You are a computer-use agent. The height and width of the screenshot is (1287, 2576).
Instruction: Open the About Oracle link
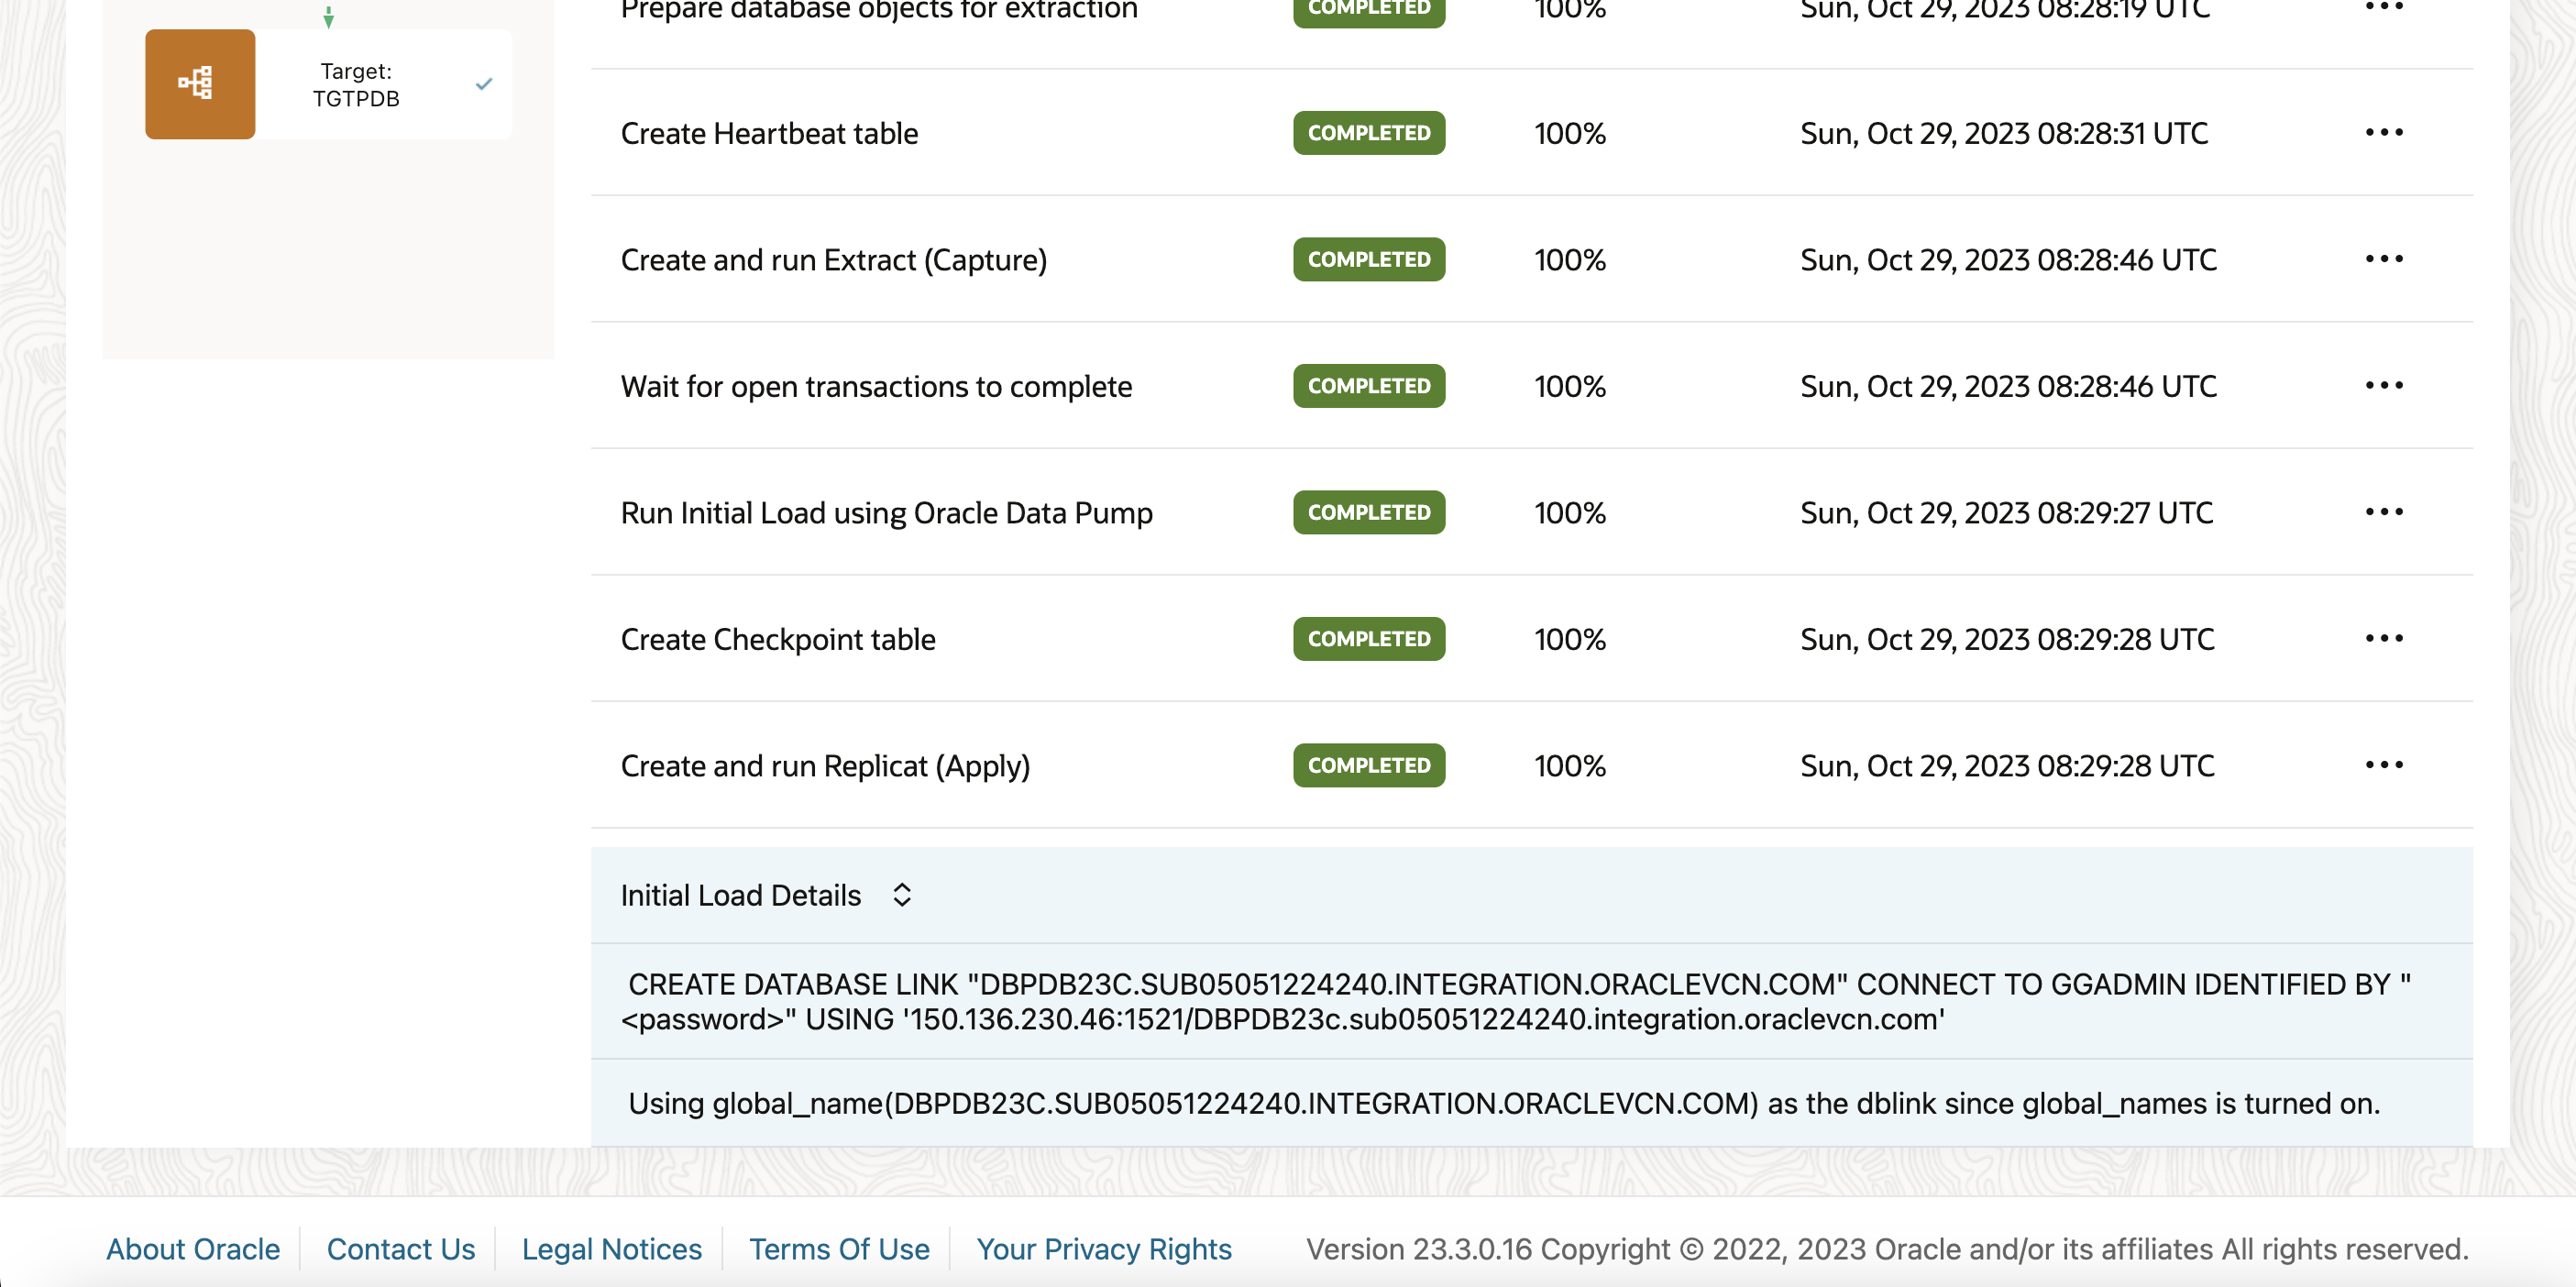click(193, 1249)
